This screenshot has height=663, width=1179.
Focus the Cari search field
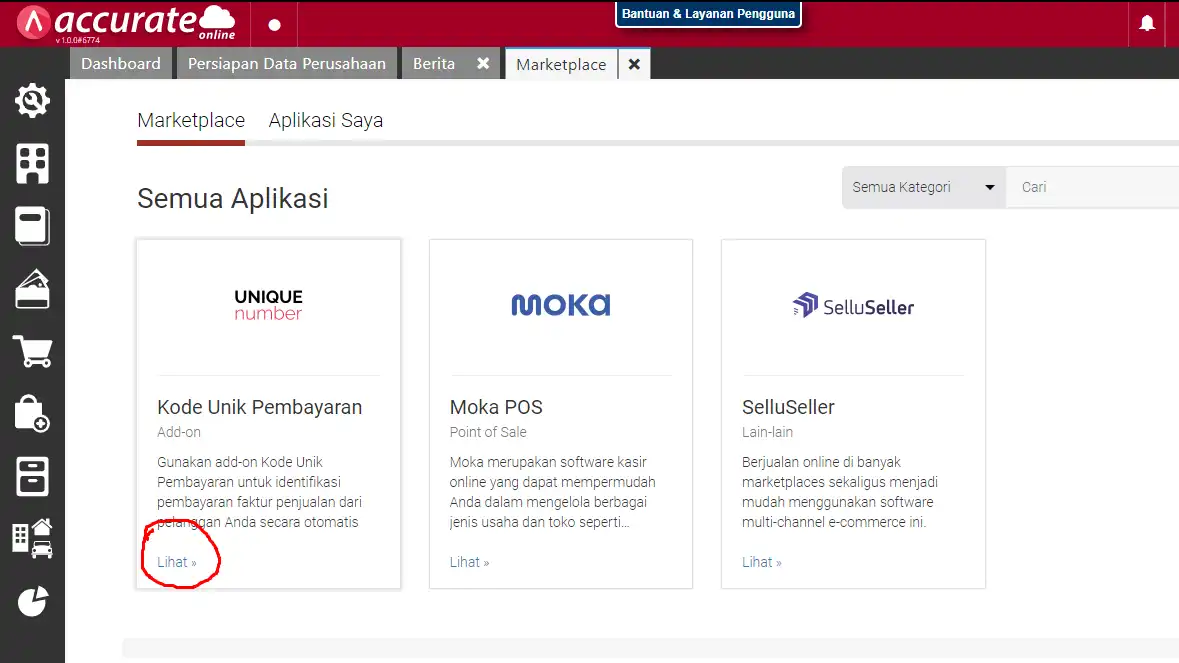(1093, 187)
